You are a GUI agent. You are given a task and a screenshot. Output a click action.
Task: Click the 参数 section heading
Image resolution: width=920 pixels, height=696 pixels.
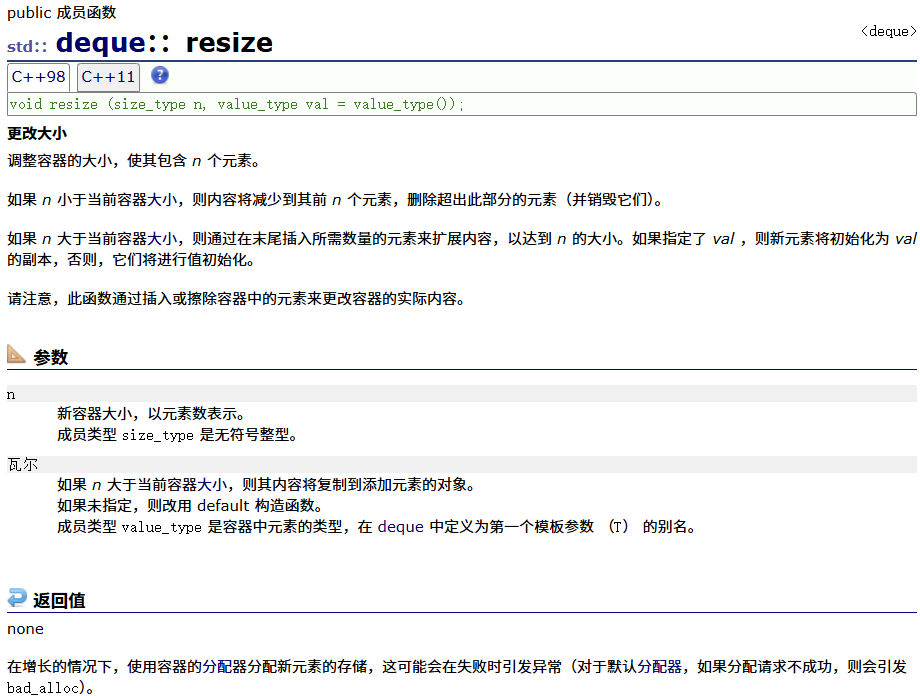pos(50,357)
